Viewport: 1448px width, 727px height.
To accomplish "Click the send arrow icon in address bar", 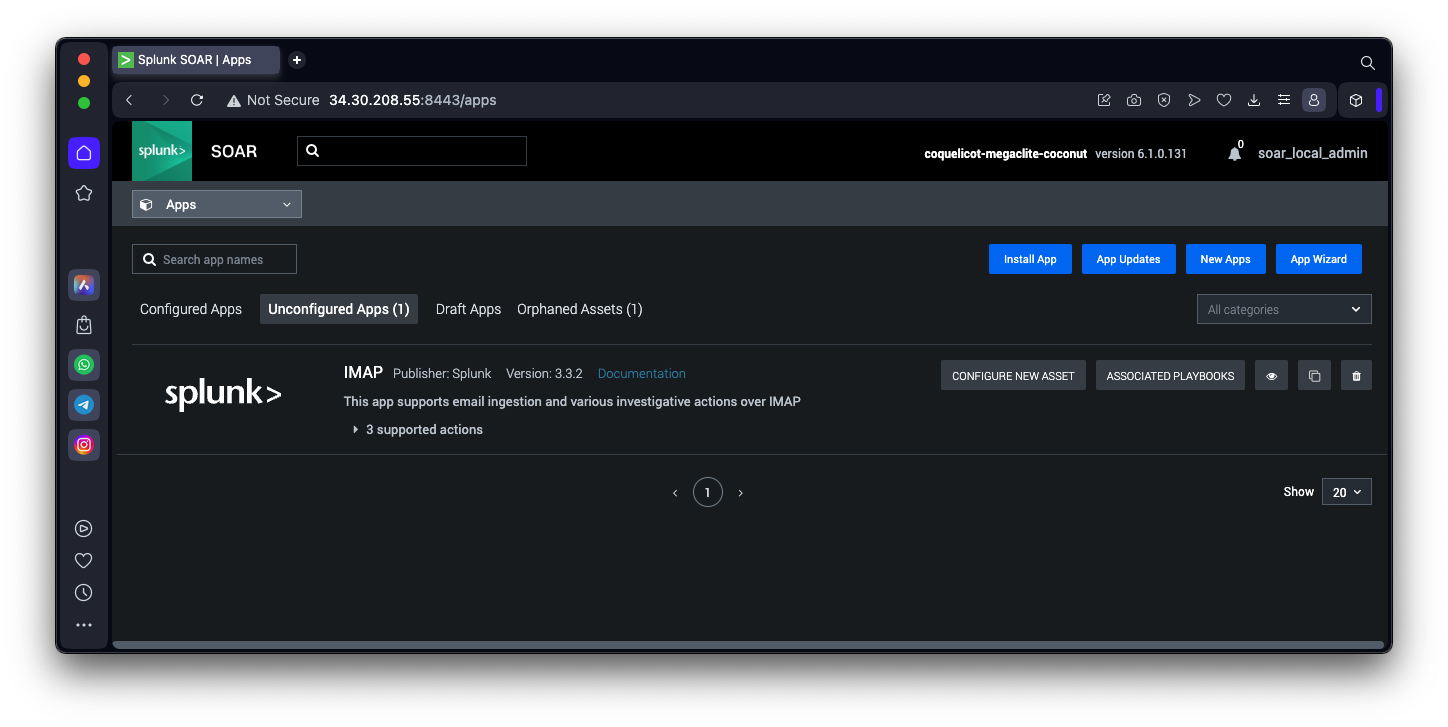I will coord(1194,100).
